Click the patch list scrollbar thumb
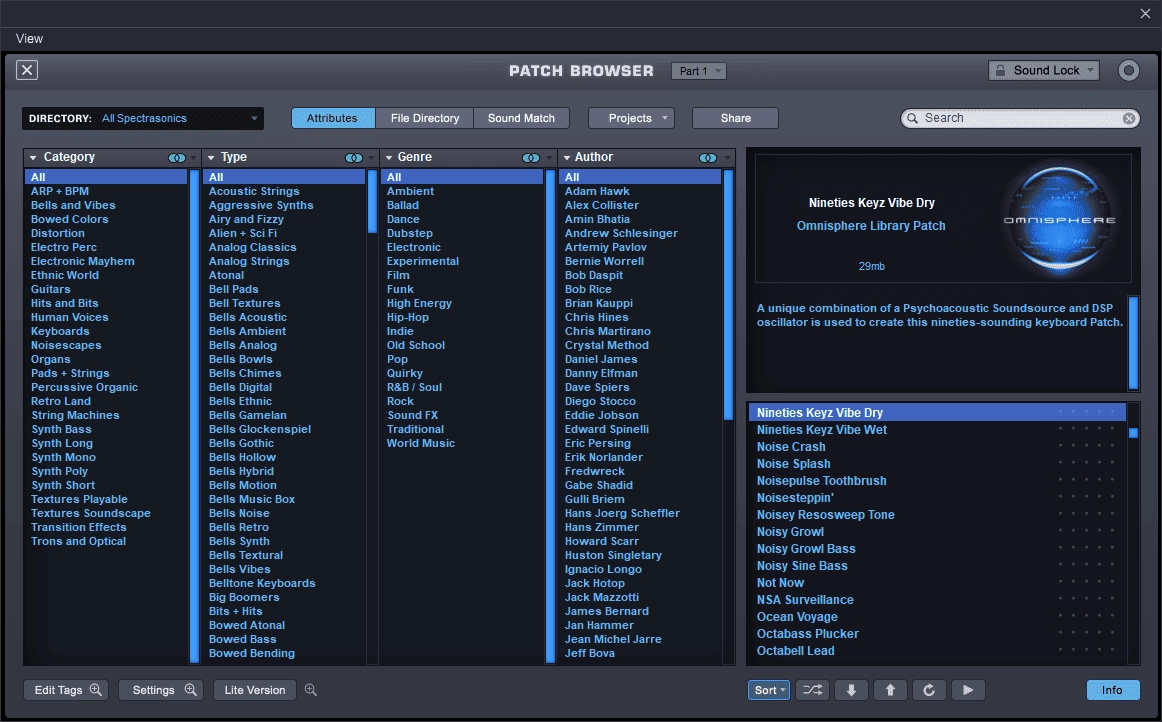The image size is (1162, 722). click(x=1133, y=432)
